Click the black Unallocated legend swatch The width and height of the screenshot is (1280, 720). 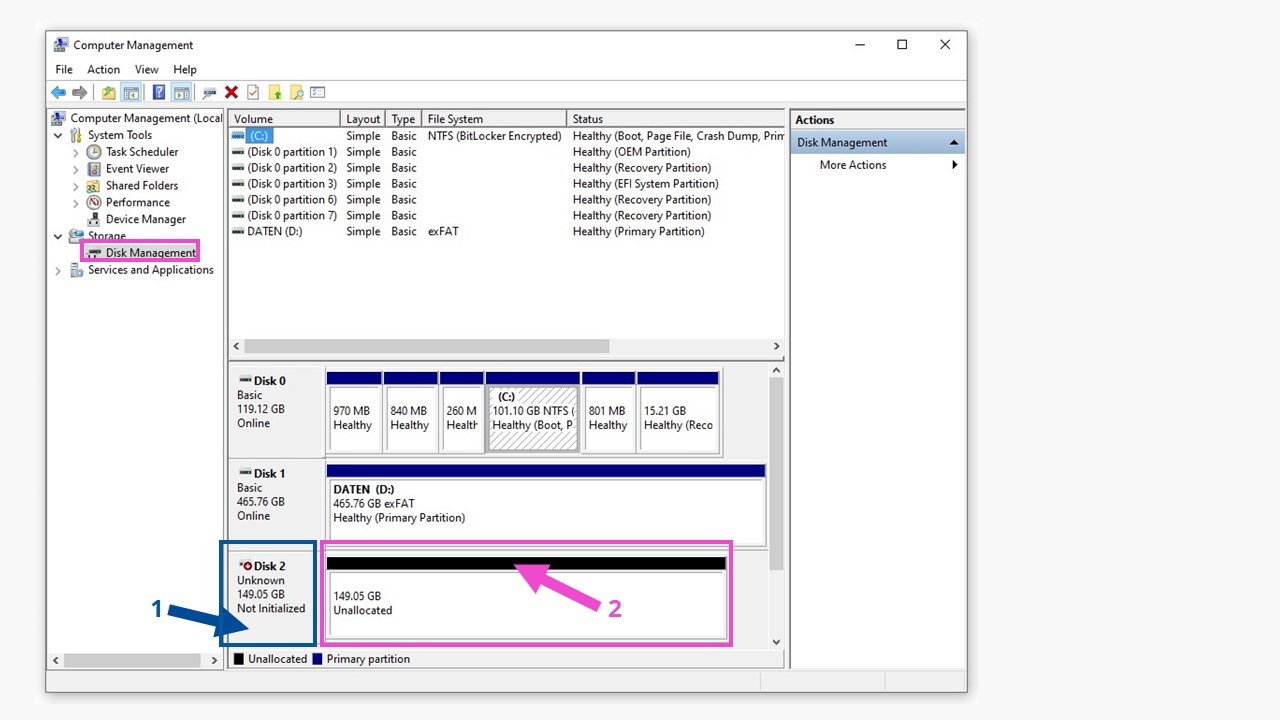pos(239,659)
